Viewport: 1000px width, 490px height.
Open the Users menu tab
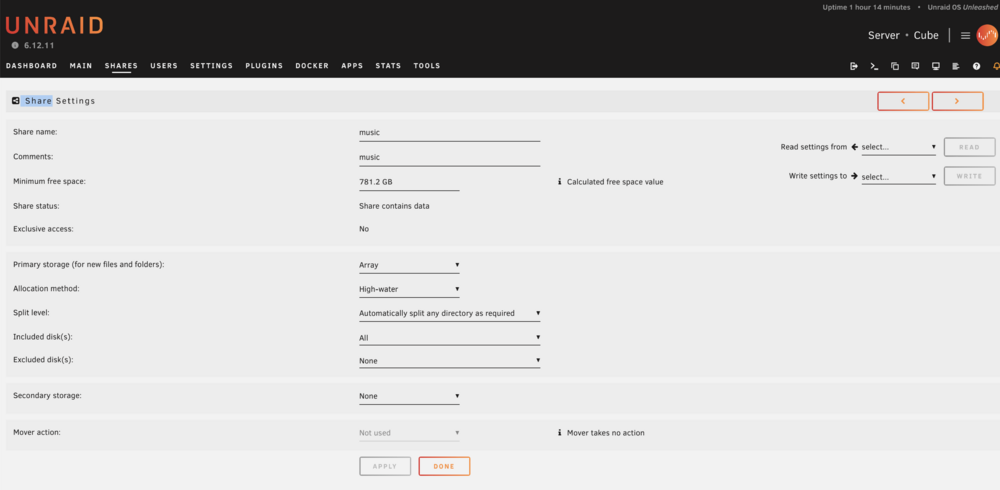click(164, 66)
